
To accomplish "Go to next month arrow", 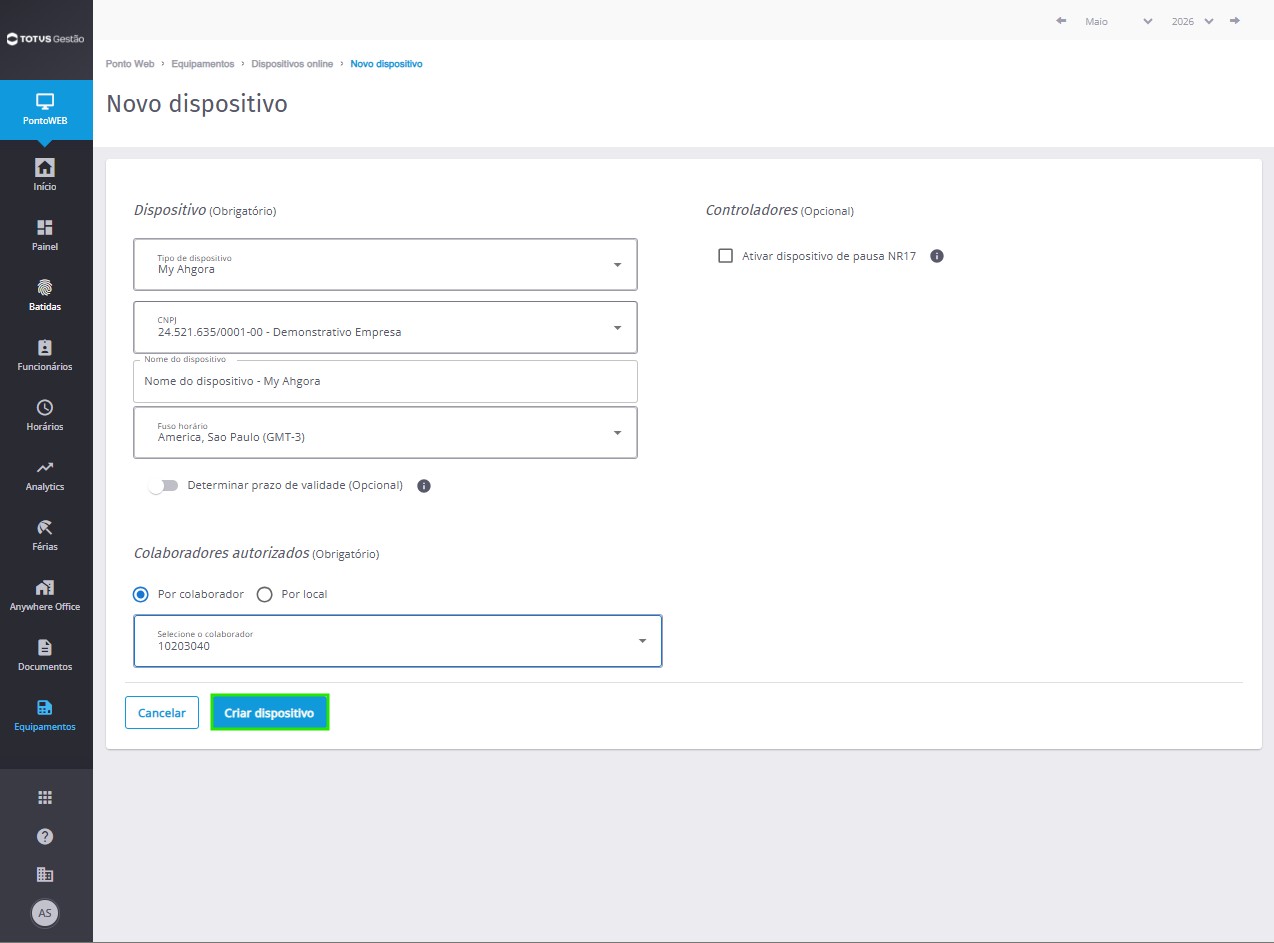I will [x=1235, y=21].
